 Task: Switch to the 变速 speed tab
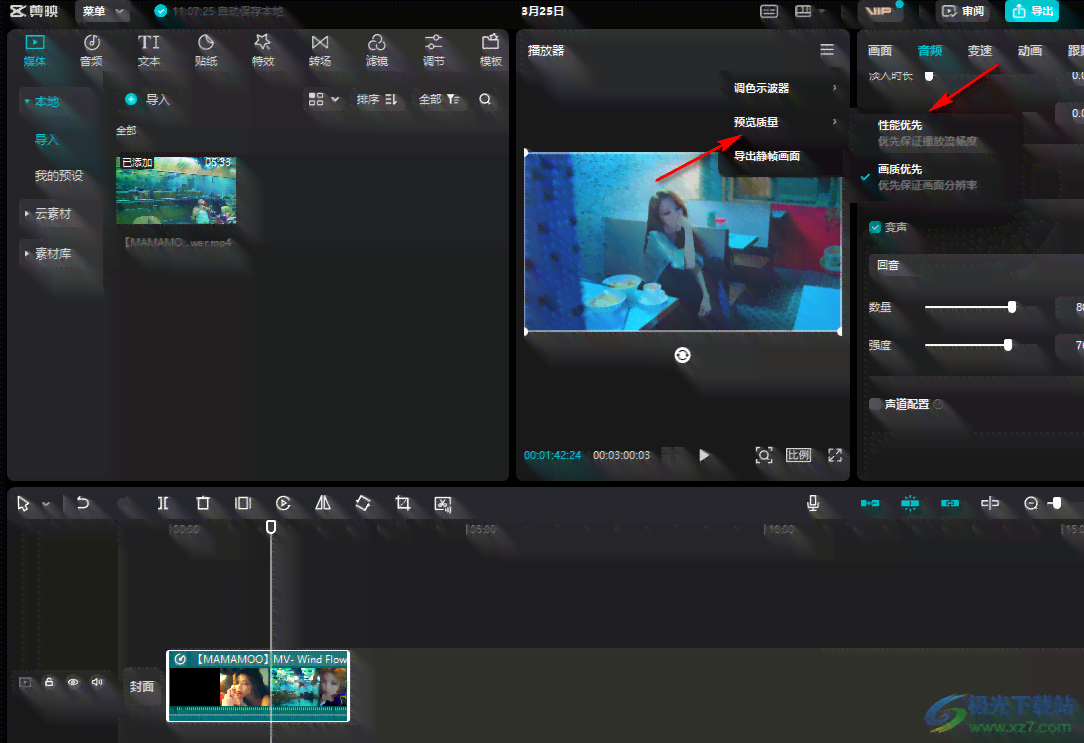[980, 50]
